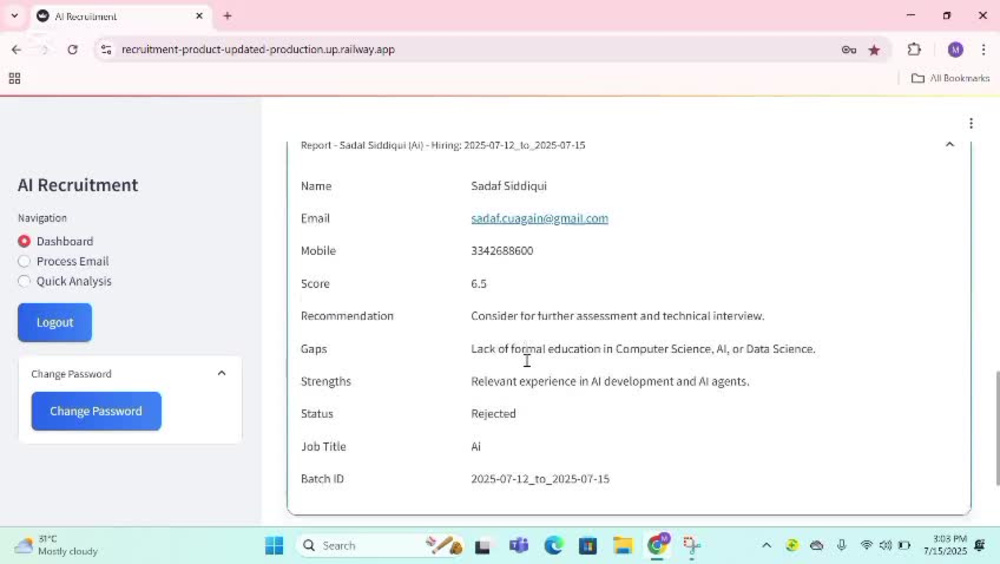Click the page vertical scrollbar thumb

click(997, 429)
